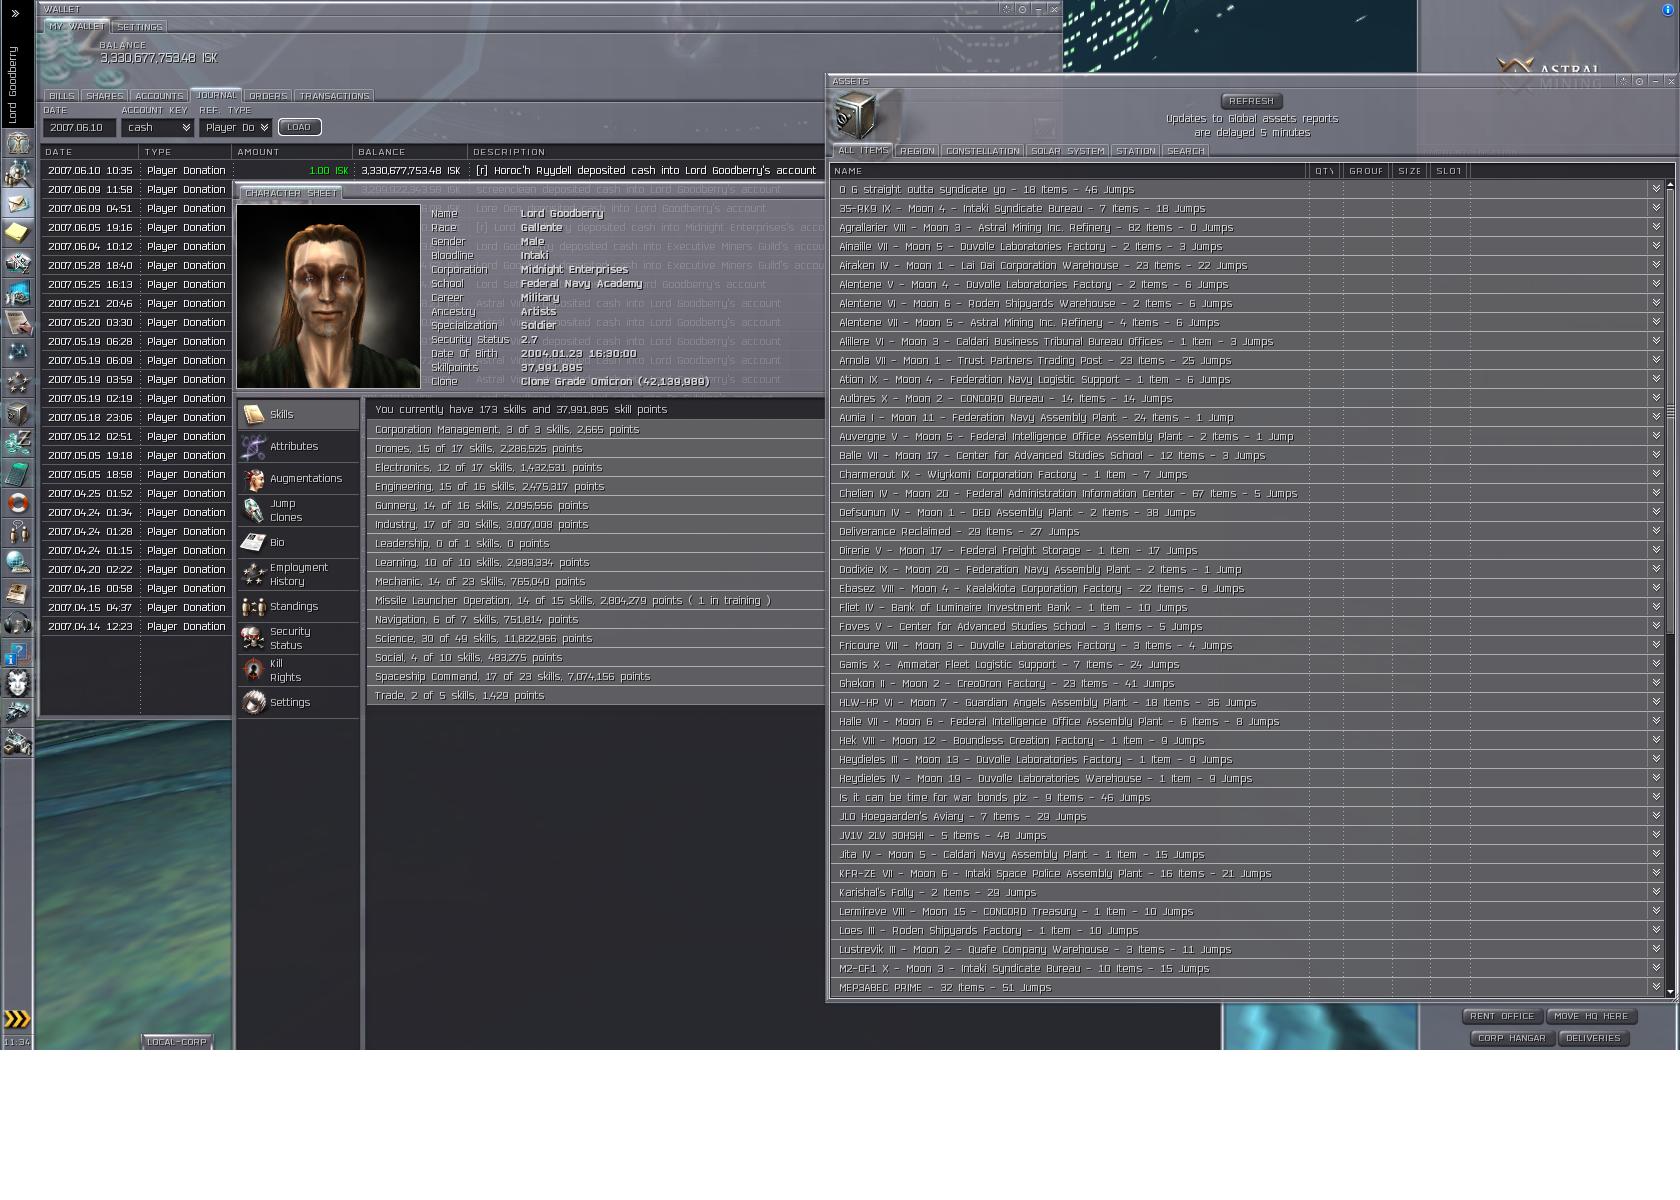
Task: Click the Assets list vertical scrollbar
Action: point(1669,588)
